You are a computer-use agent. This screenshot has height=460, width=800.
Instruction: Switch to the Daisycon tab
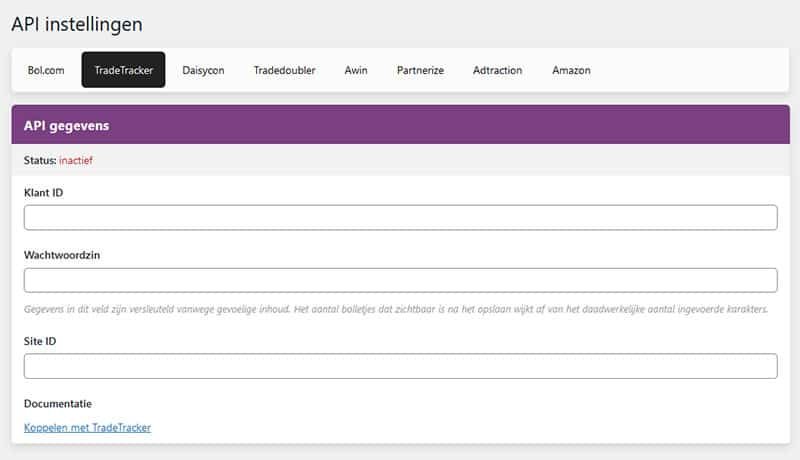[203, 70]
